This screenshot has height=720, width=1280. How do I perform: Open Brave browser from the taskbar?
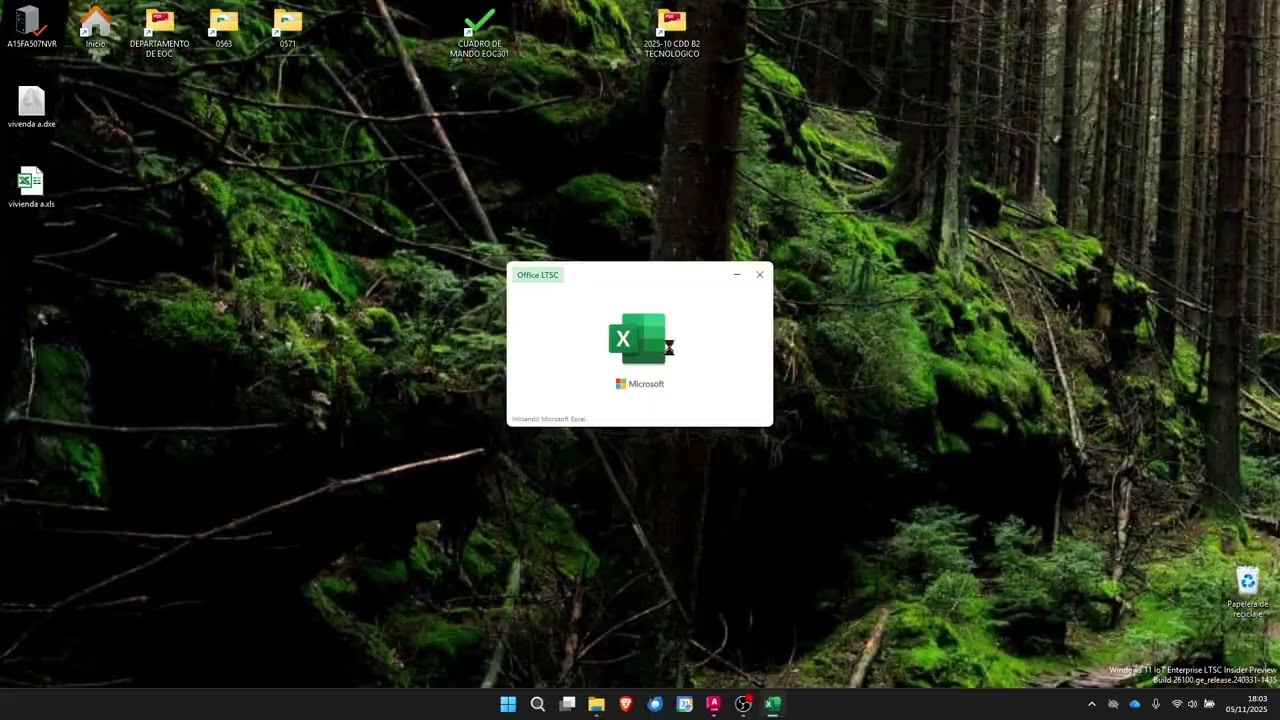coord(626,704)
